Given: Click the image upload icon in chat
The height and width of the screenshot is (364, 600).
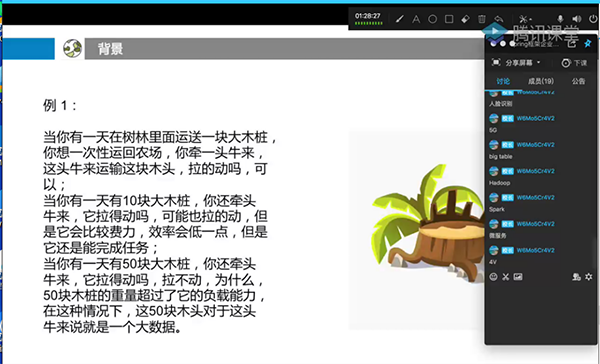Looking at the screenshot, I should (518, 277).
